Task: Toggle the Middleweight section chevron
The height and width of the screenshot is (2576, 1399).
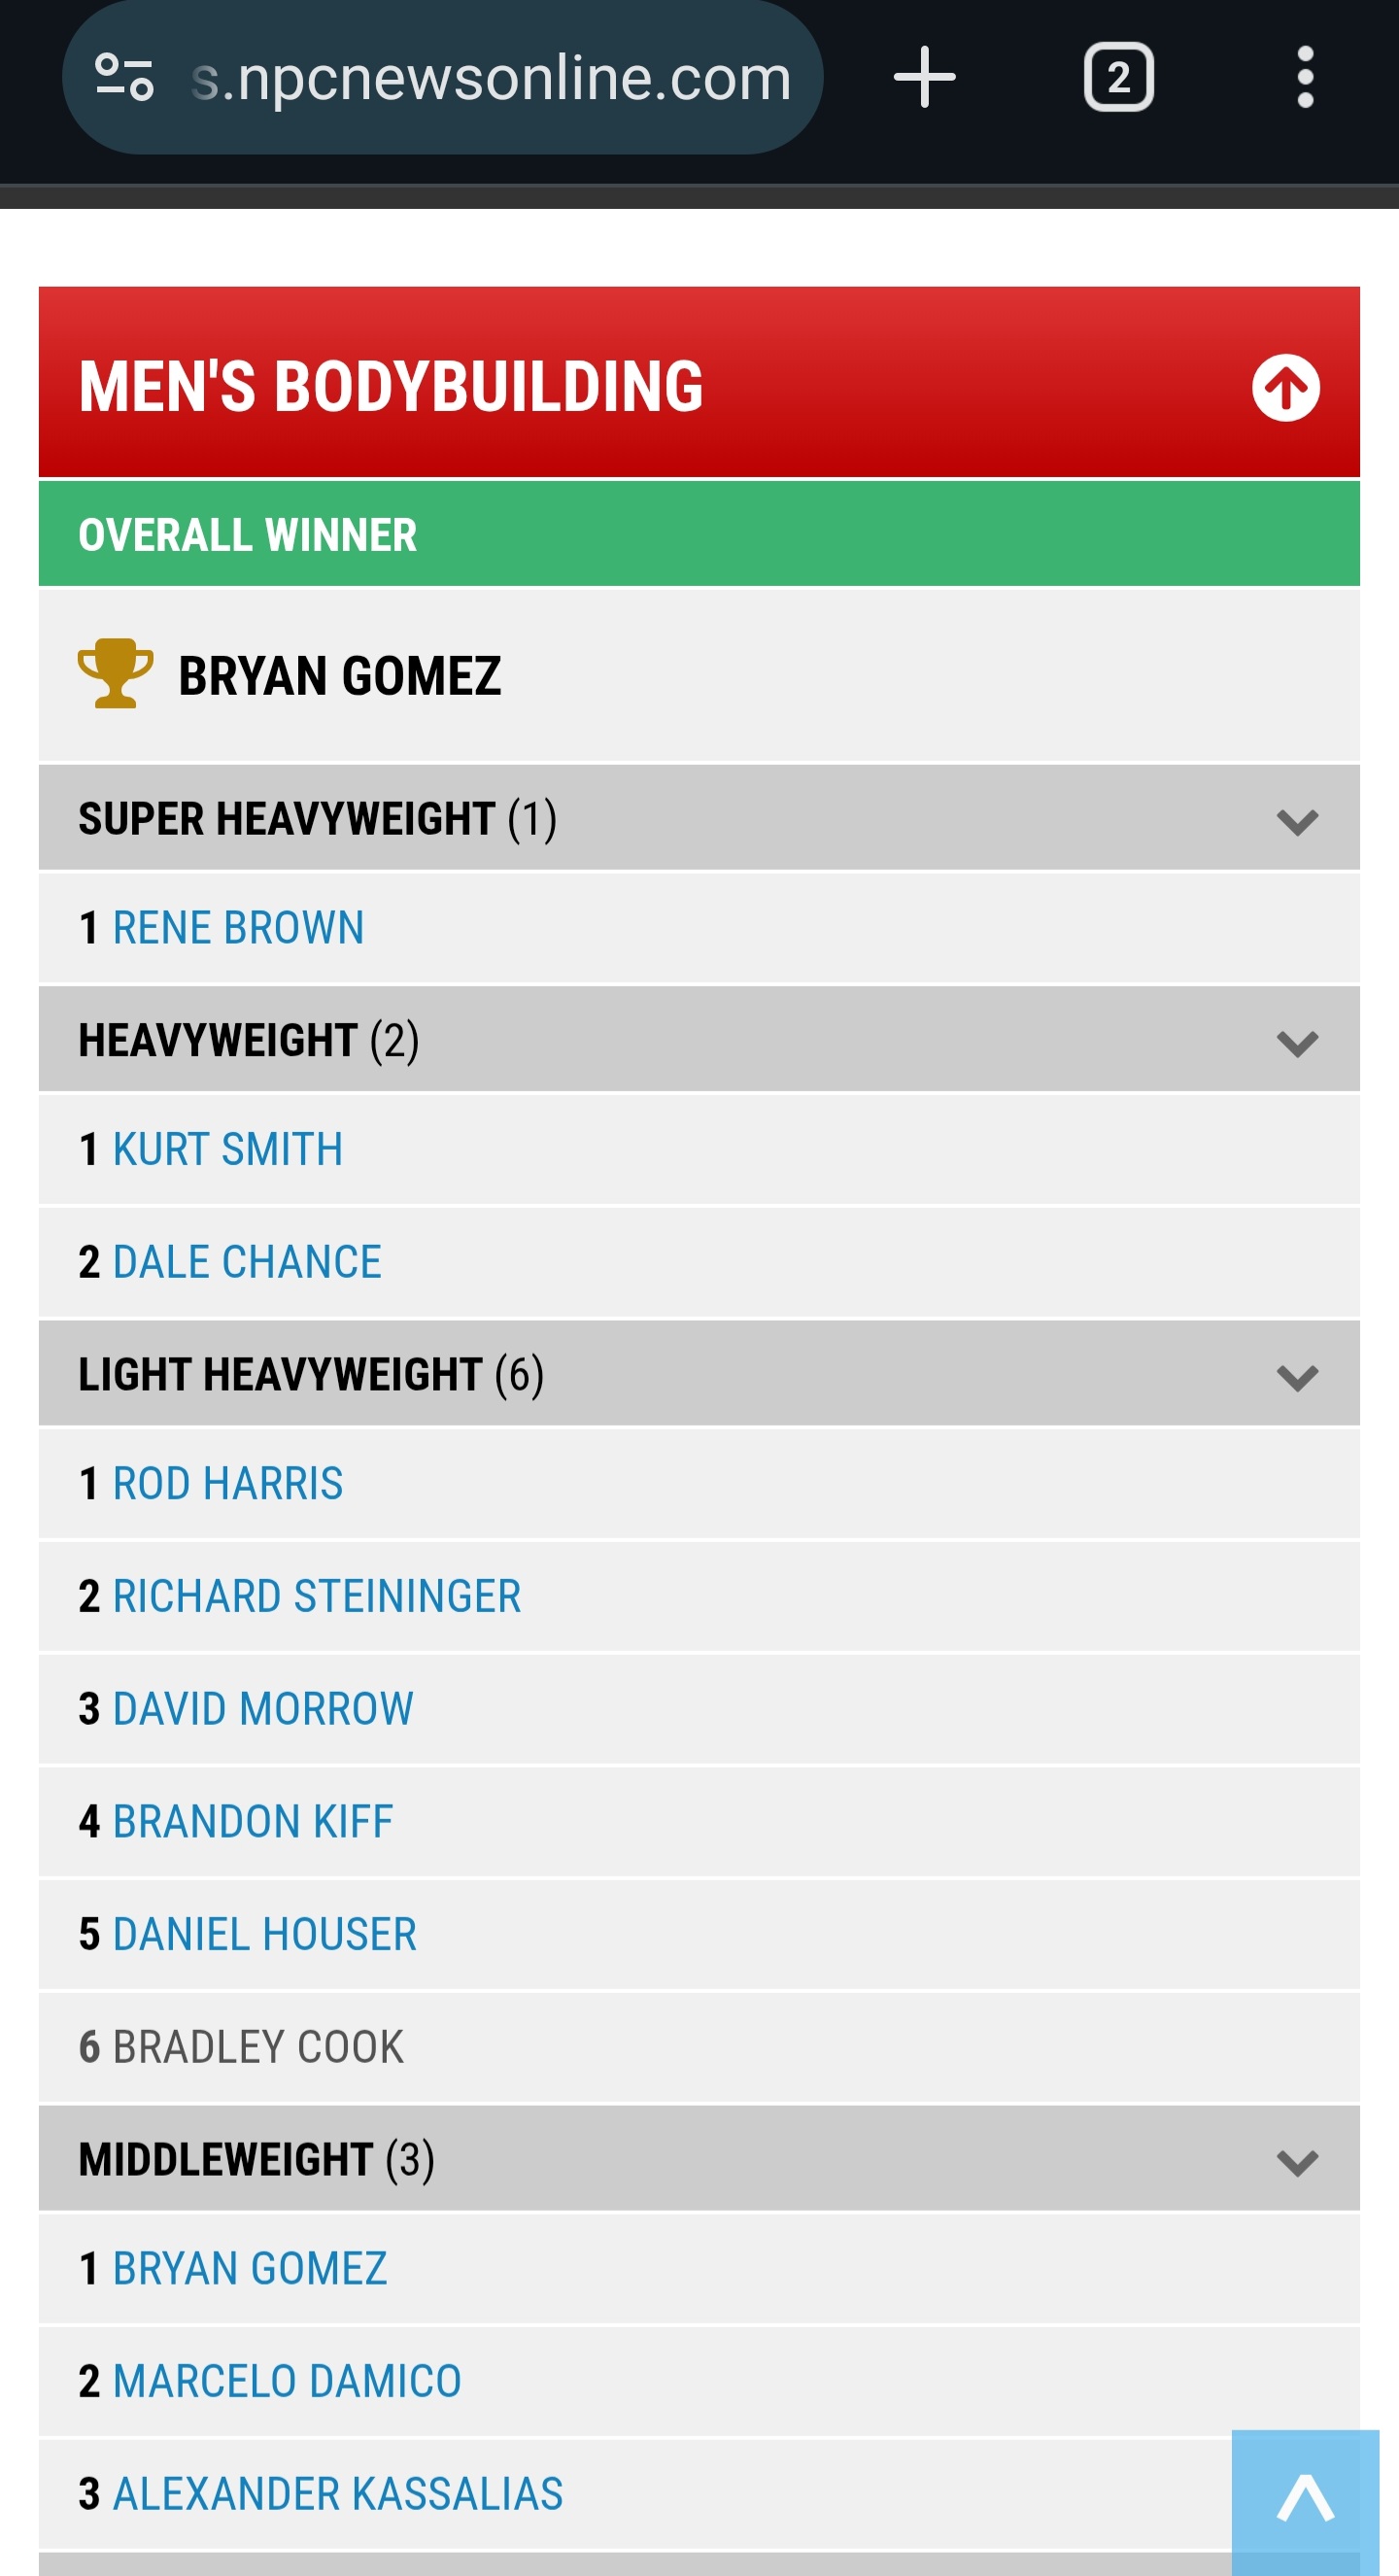Action: tap(1297, 2163)
